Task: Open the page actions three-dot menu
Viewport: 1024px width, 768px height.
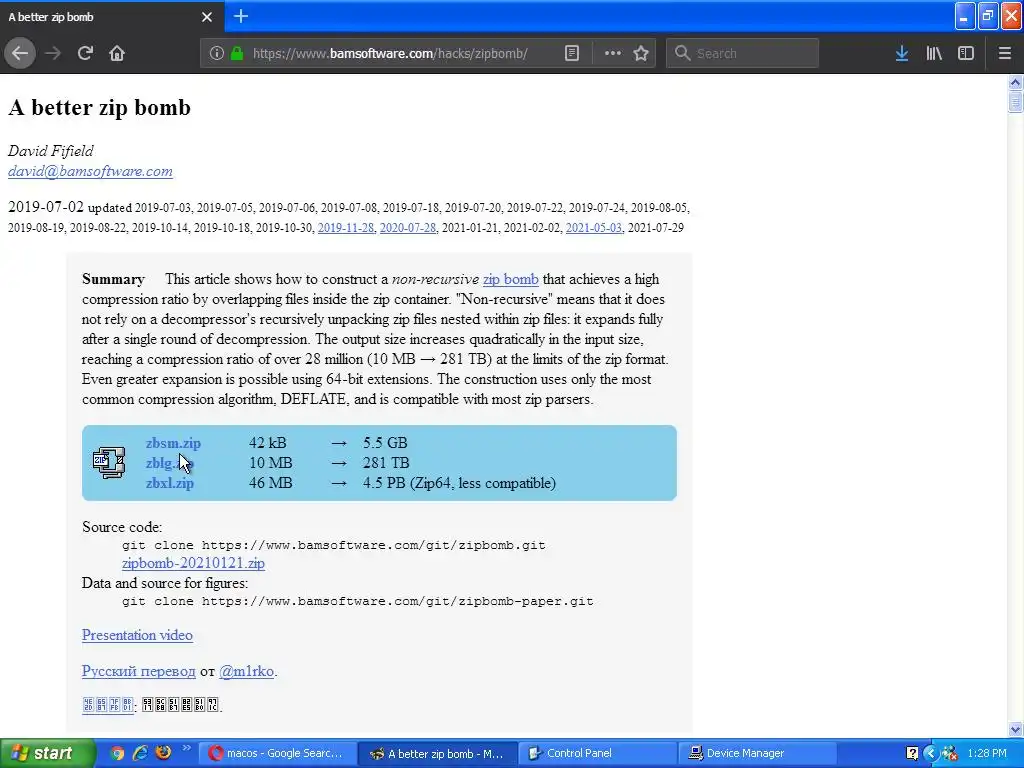Action: [x=613, y=53]
